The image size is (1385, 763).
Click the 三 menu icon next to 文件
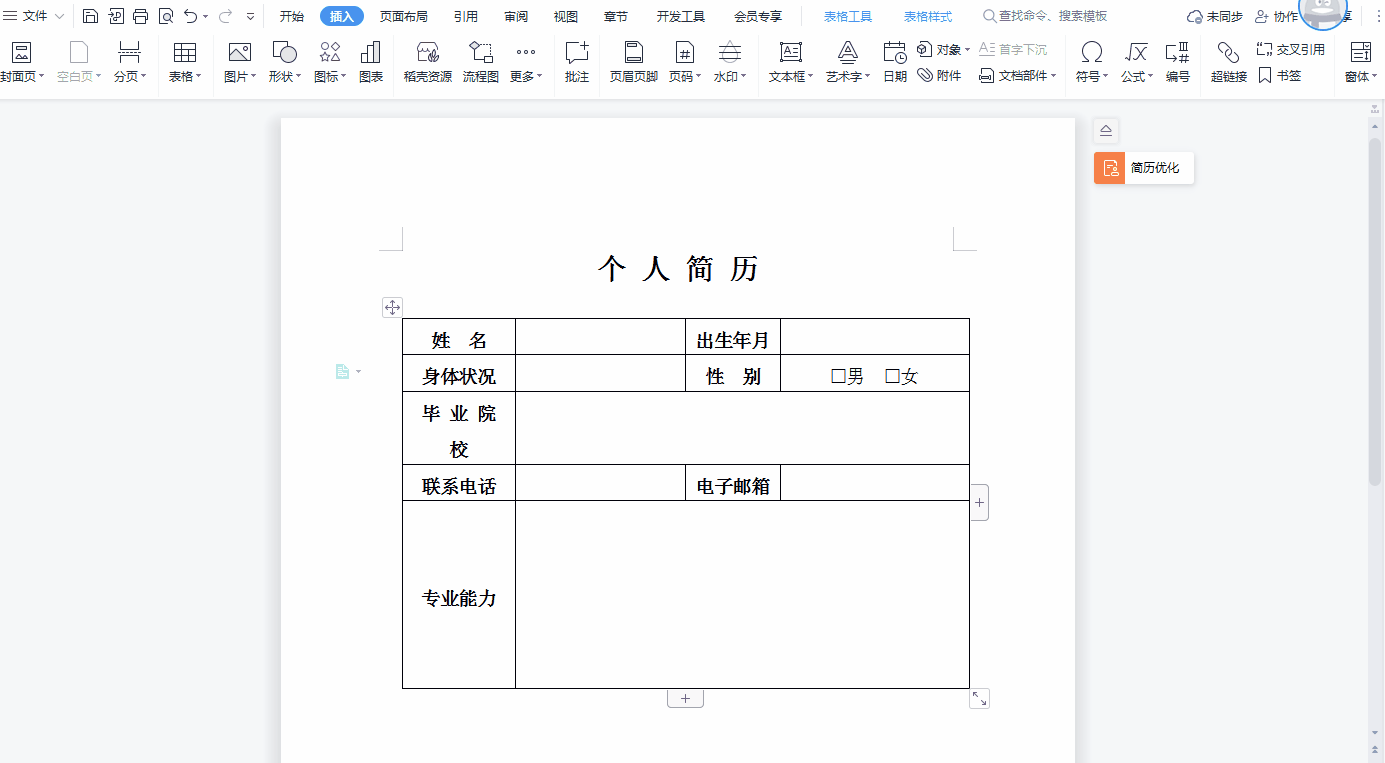point(10,16)
